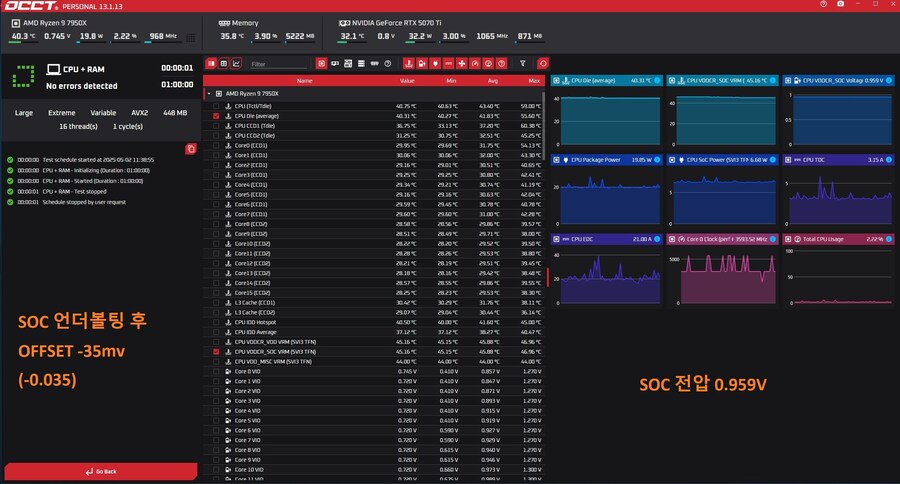This screenshot has height=484, width=900.
Task: Click inside the Filter text field
Action: (277, 64)
